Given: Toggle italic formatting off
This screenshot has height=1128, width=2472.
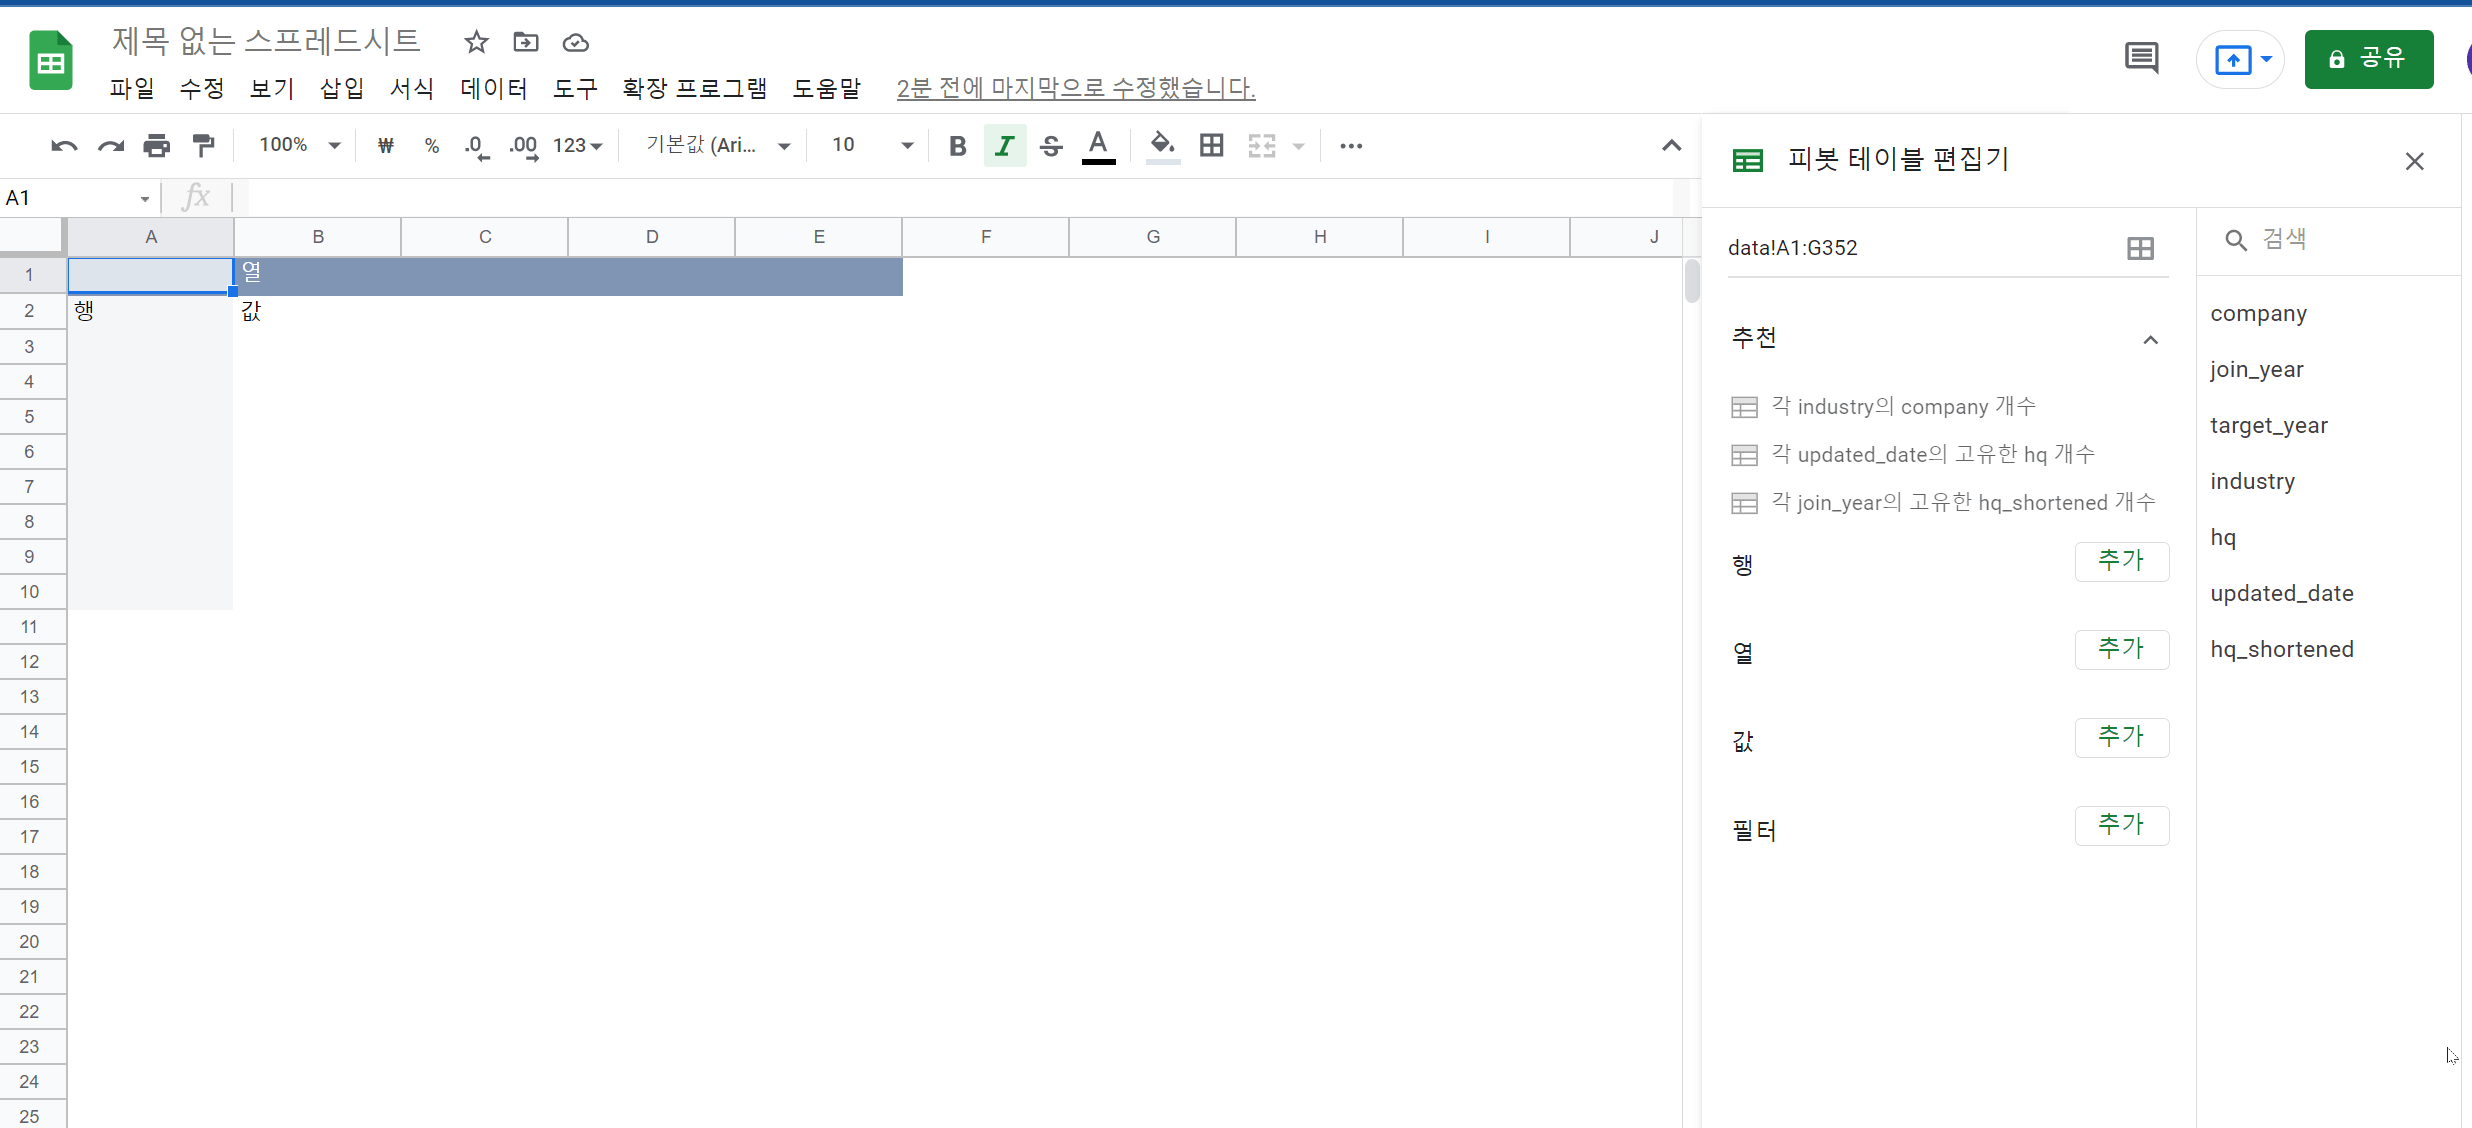Looking at the screenshot, I should tap(1005, 146).
